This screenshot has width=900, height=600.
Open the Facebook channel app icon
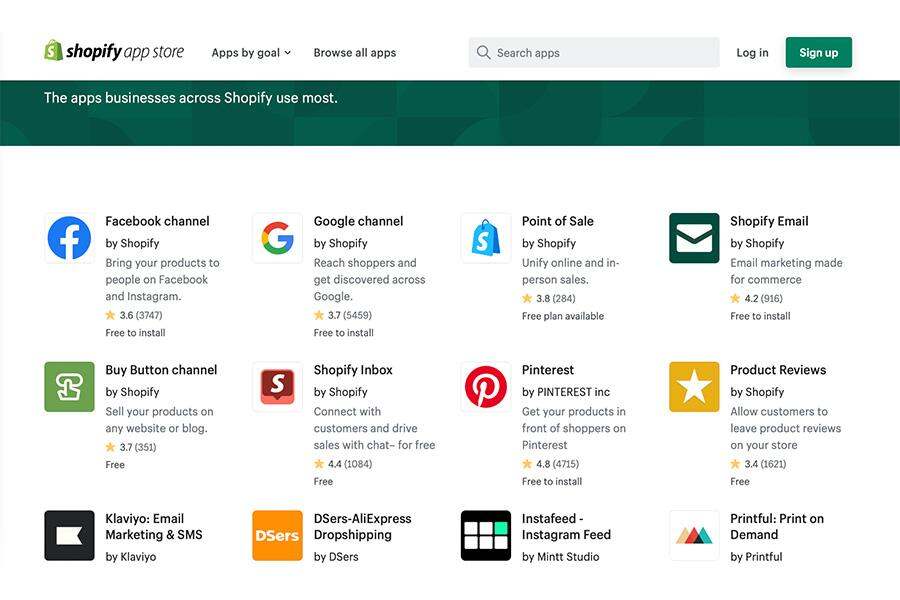(x=69, y=238)
